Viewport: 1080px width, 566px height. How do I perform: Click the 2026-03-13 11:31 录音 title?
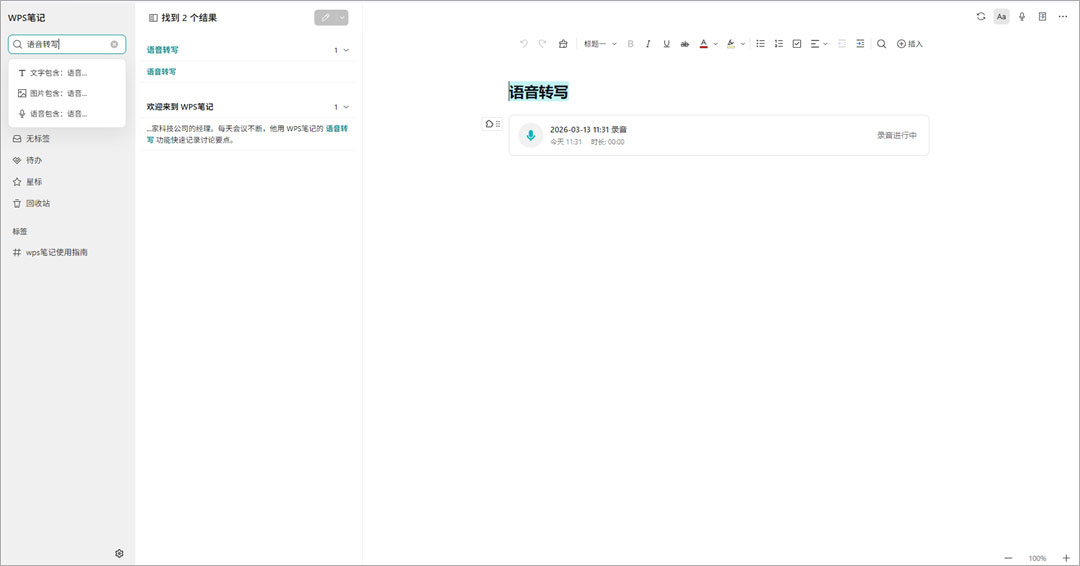[588, 129]
